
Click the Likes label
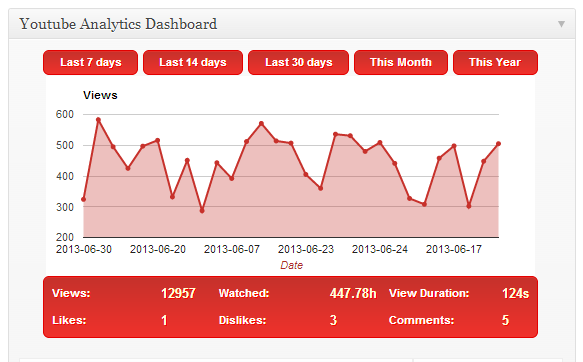pos(69,320)
